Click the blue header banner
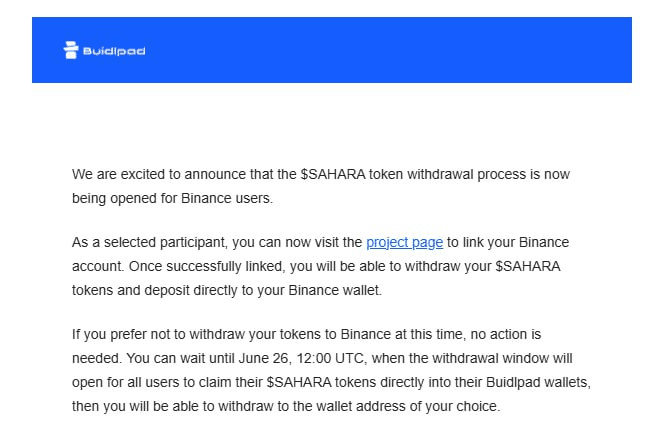 [x=332, y=50]
